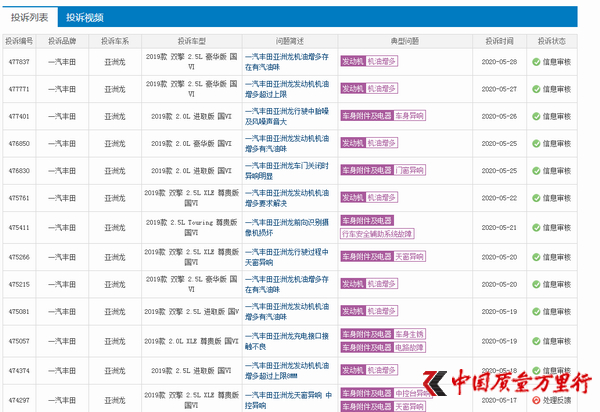Select complaint number 477837

coord(19,62)
